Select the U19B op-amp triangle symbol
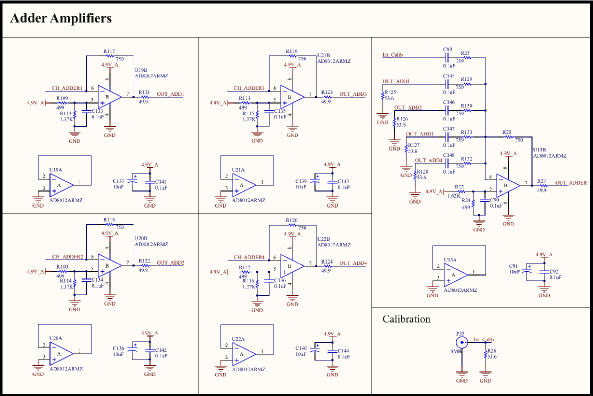 109,97
